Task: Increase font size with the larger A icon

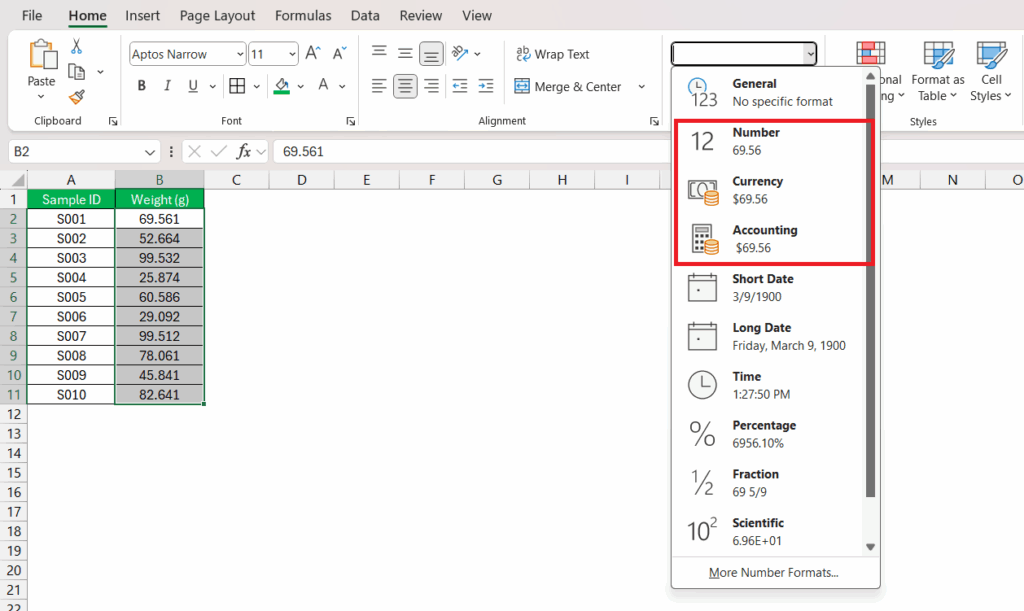Action: coord(313,54)
